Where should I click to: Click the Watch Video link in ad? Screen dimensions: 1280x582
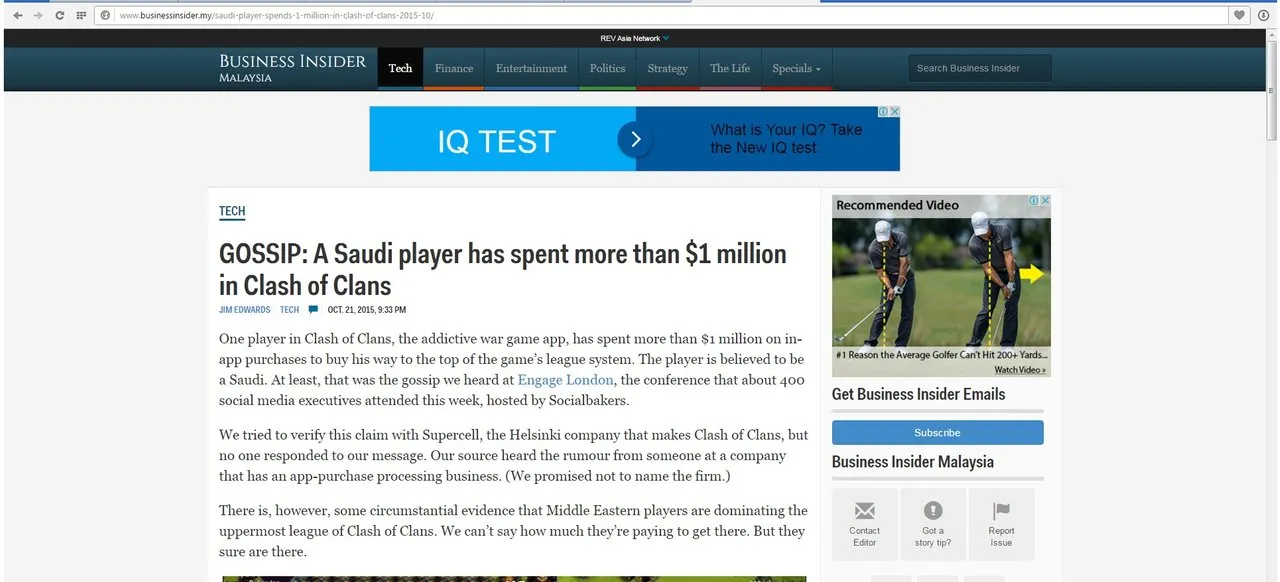(1020, 370)
